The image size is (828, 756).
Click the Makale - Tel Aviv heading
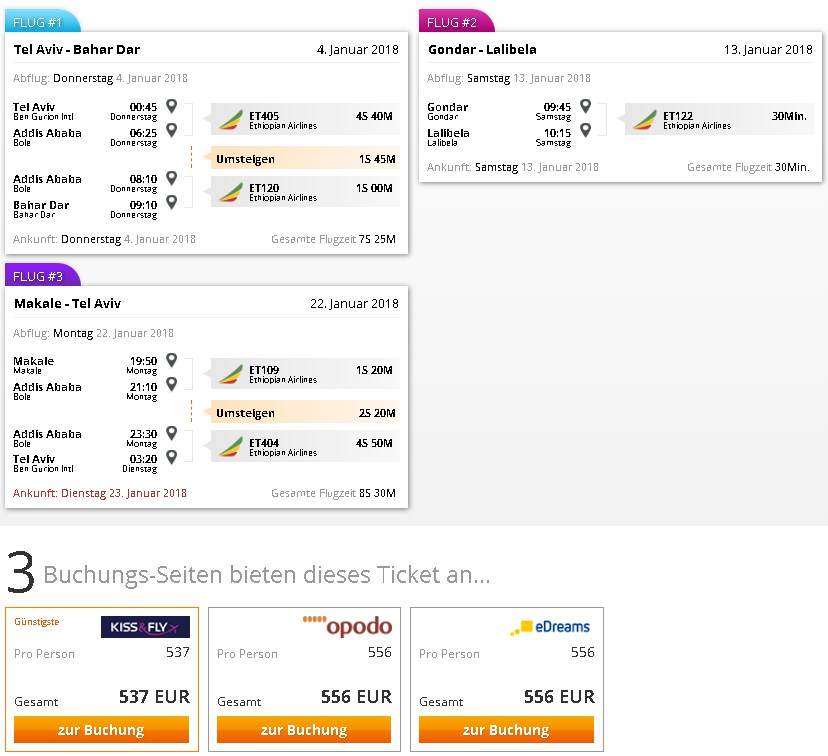pos(68,303)
